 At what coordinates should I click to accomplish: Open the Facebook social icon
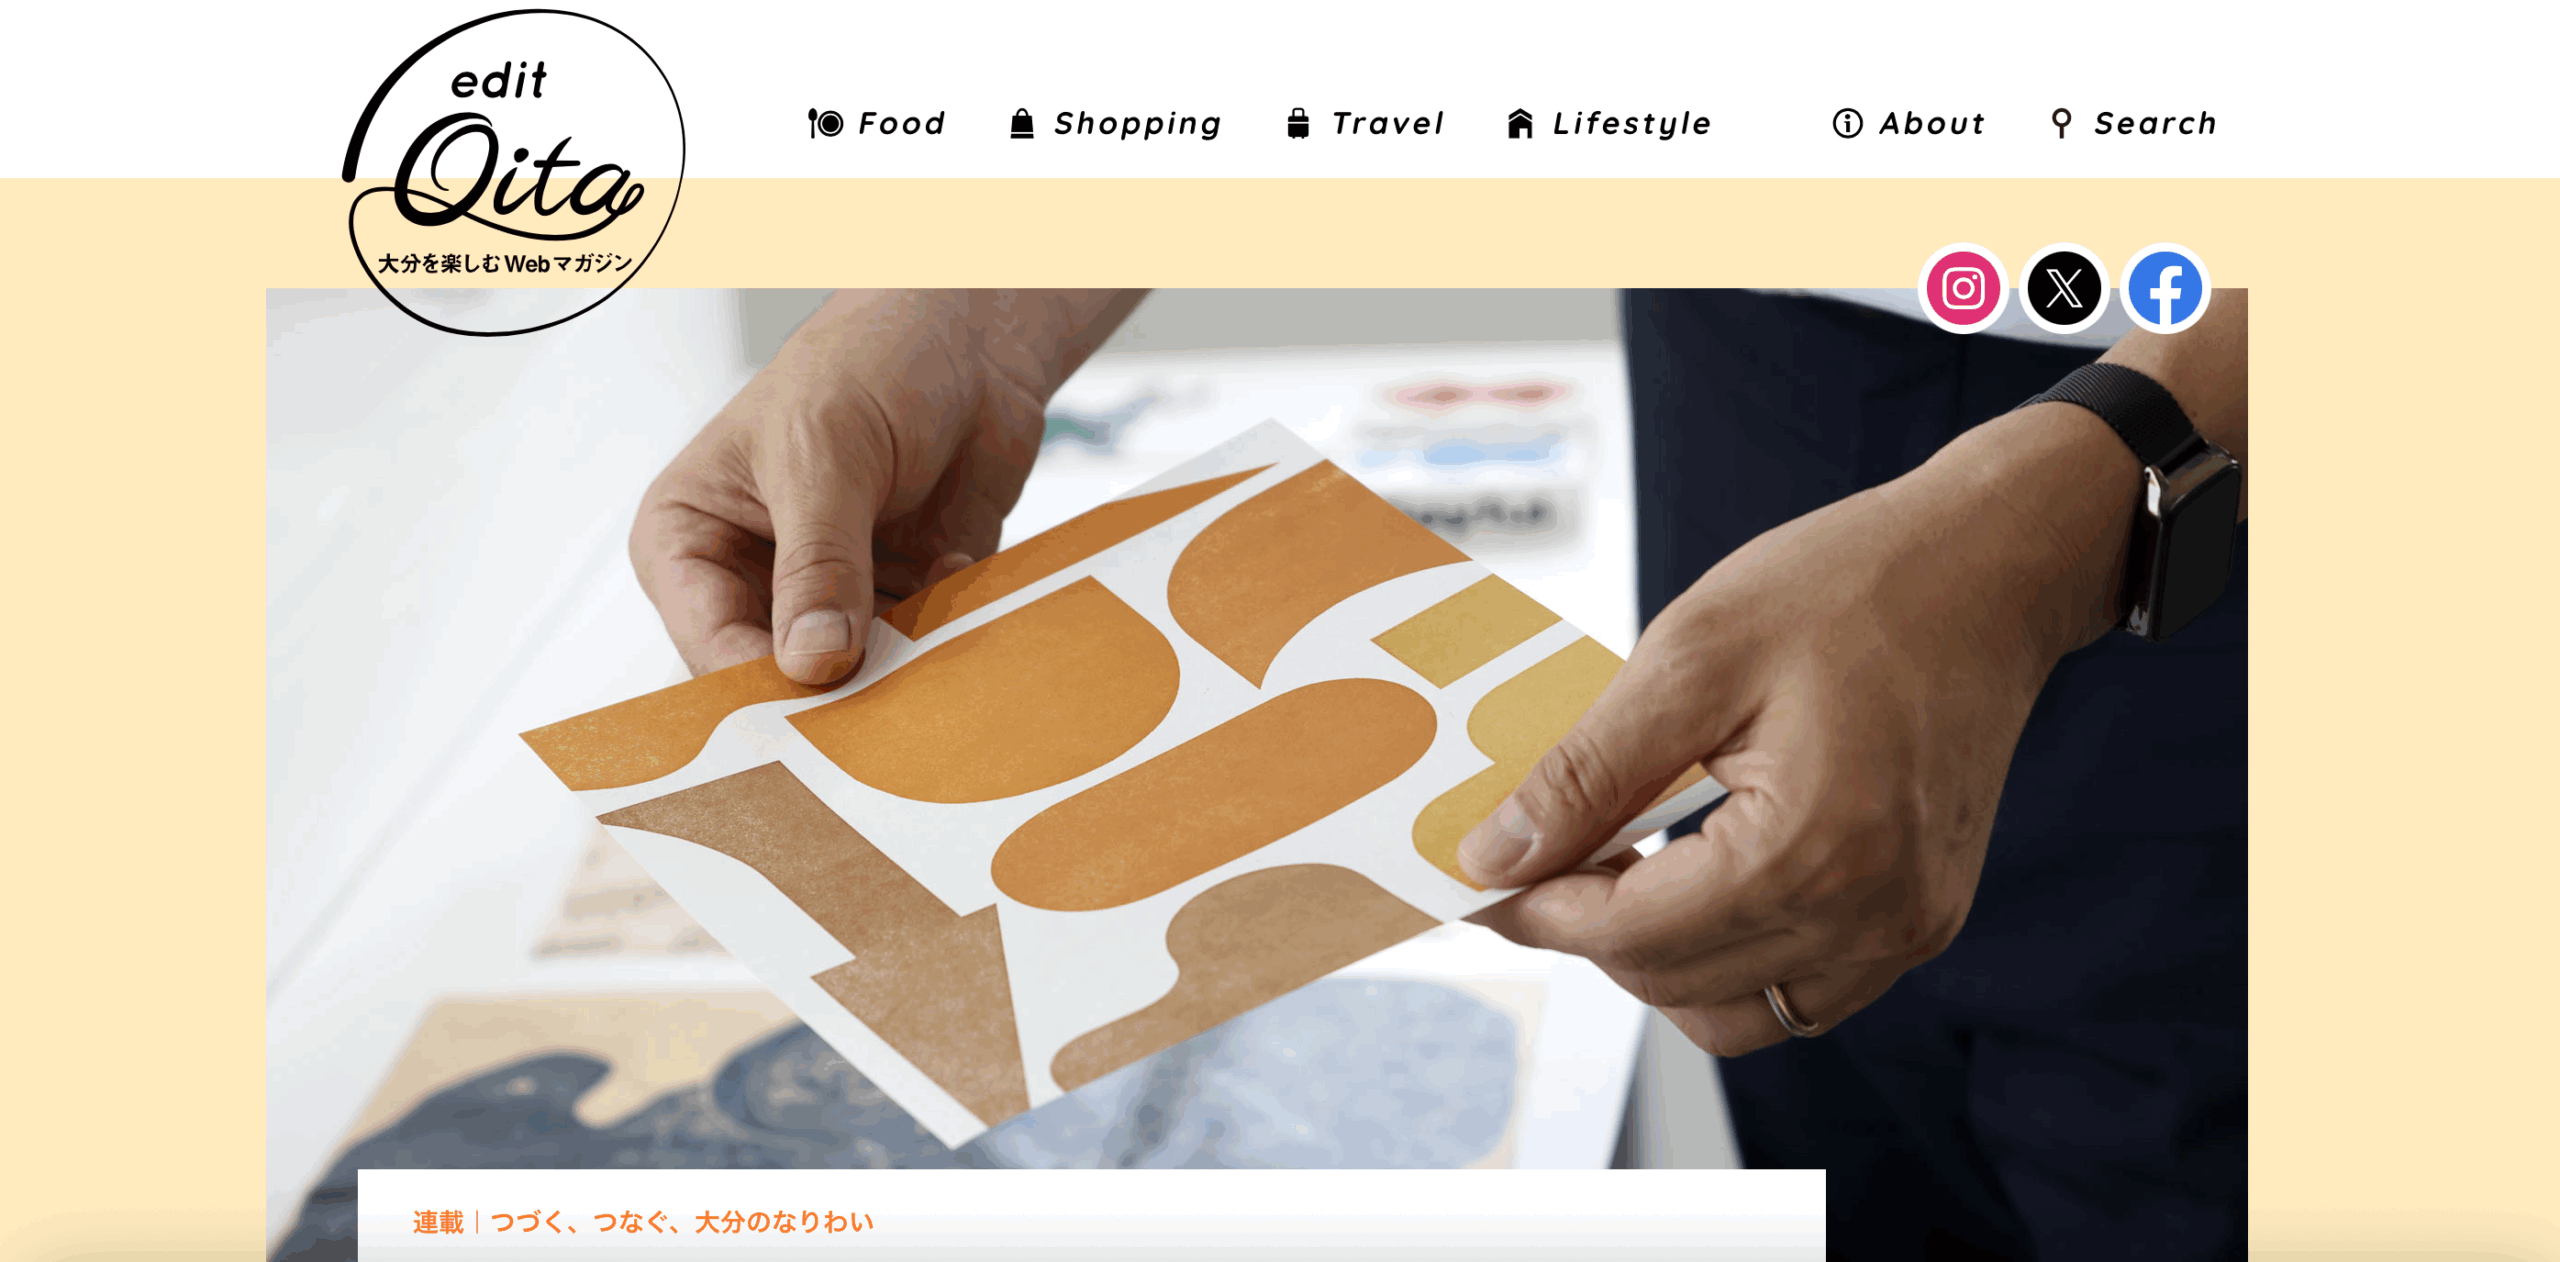point(2165,289)
